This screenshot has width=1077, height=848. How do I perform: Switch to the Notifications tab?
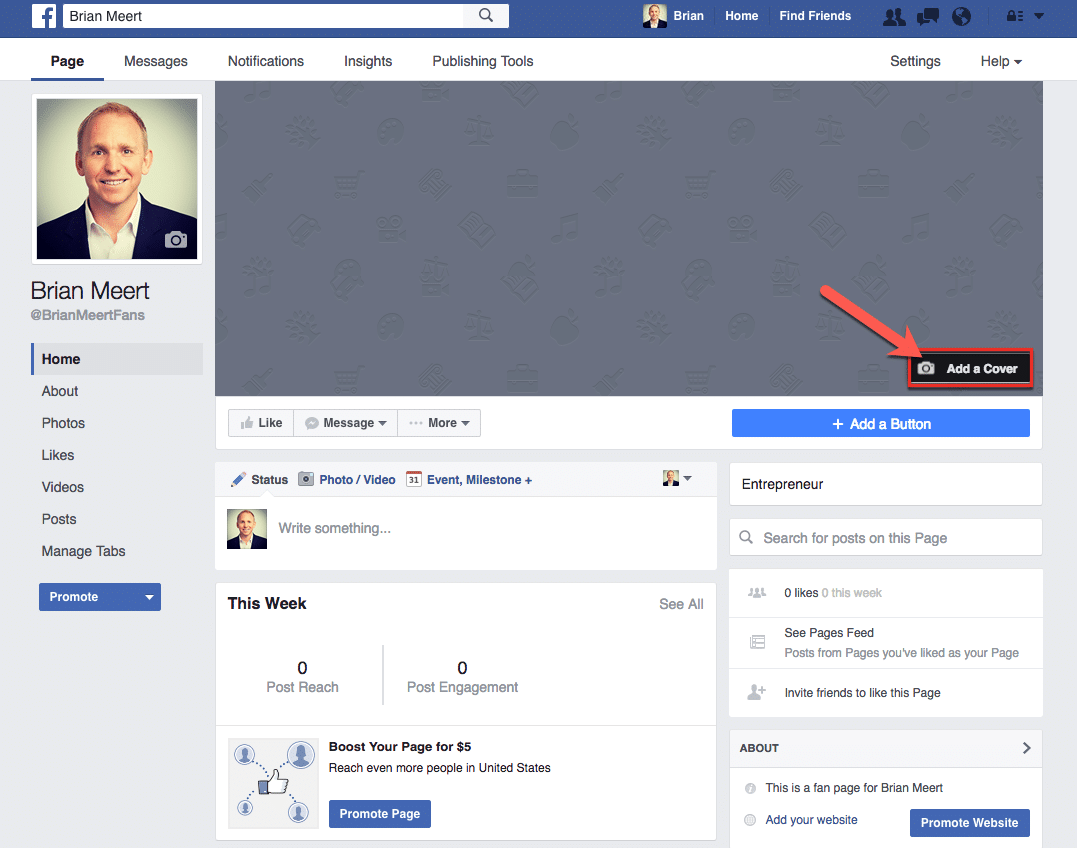266,61
